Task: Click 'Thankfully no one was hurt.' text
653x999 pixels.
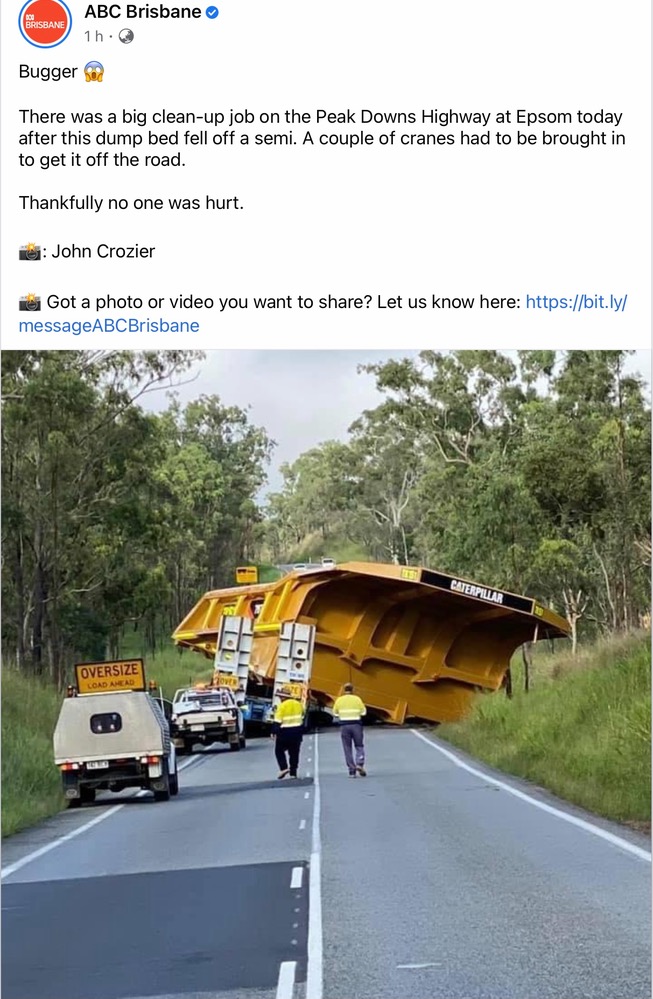Action: [131, 203]
